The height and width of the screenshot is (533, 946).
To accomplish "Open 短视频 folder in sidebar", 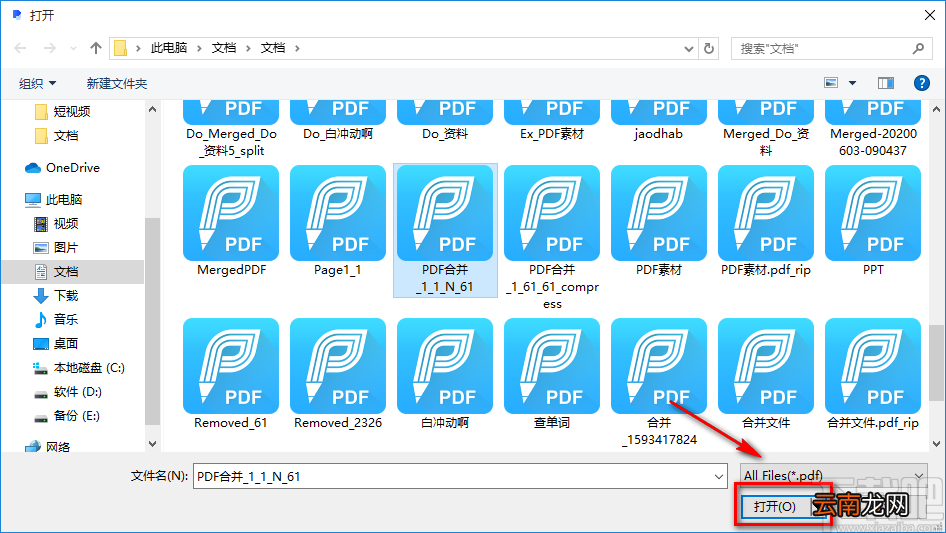I will click(72, 112).
